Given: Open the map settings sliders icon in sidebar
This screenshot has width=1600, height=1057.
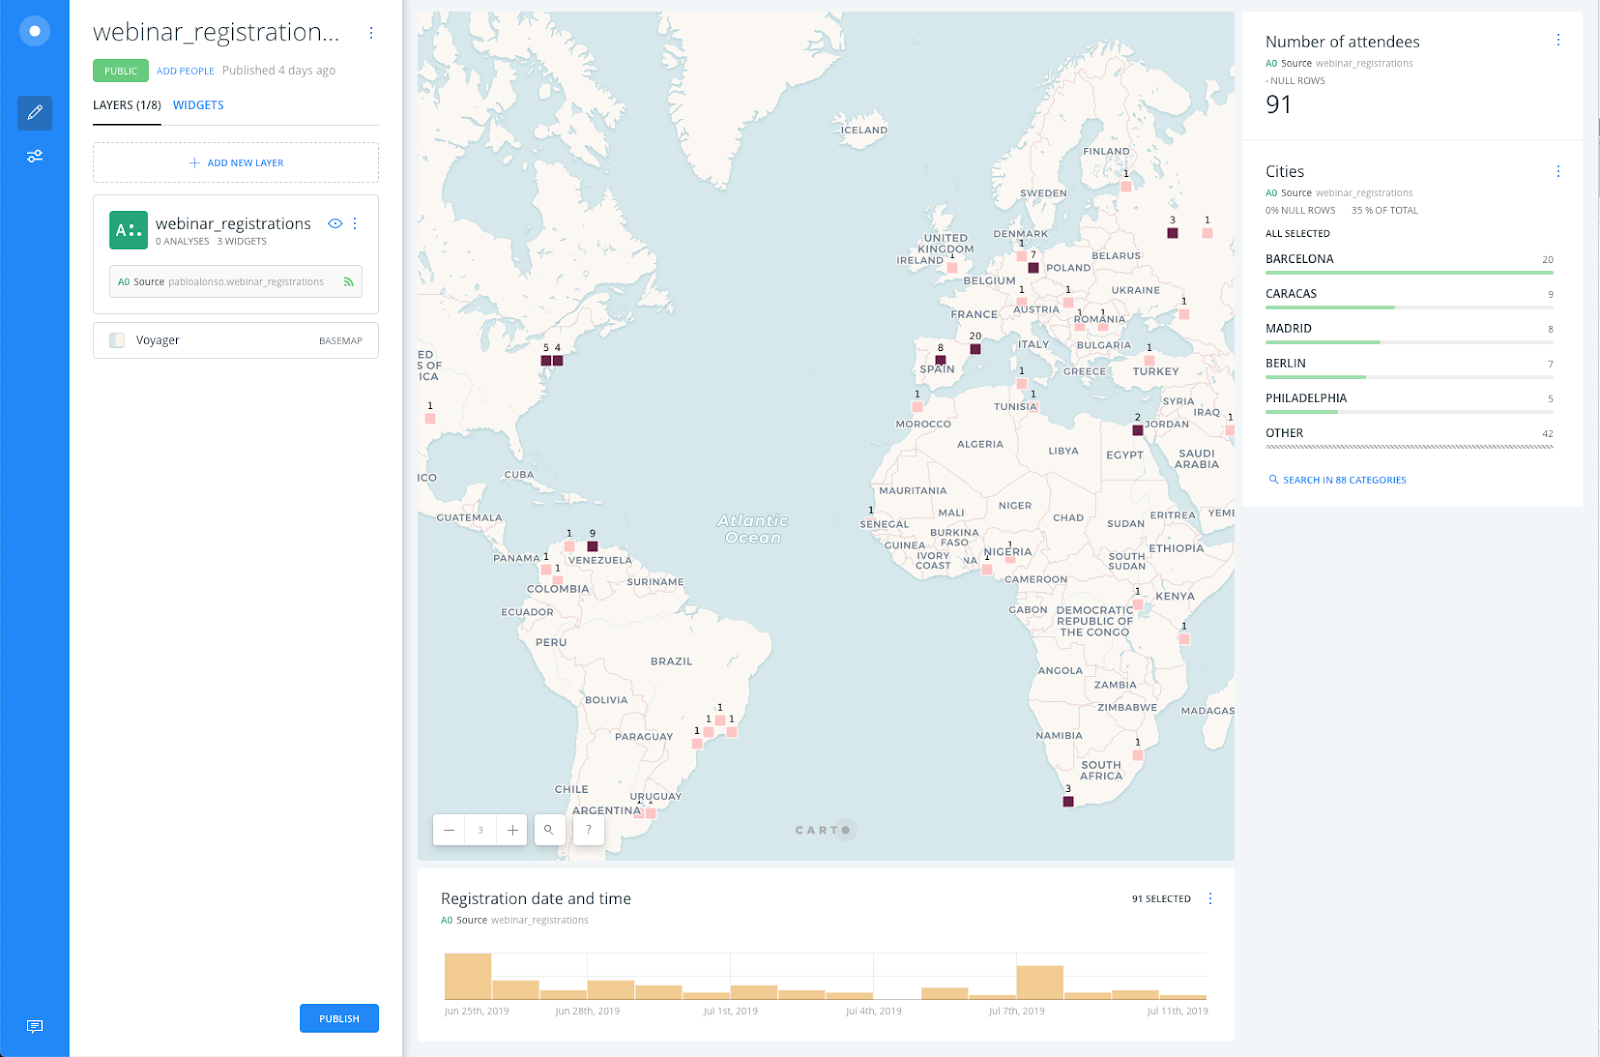Looking at the screenshot, I should tap(34, 156).
